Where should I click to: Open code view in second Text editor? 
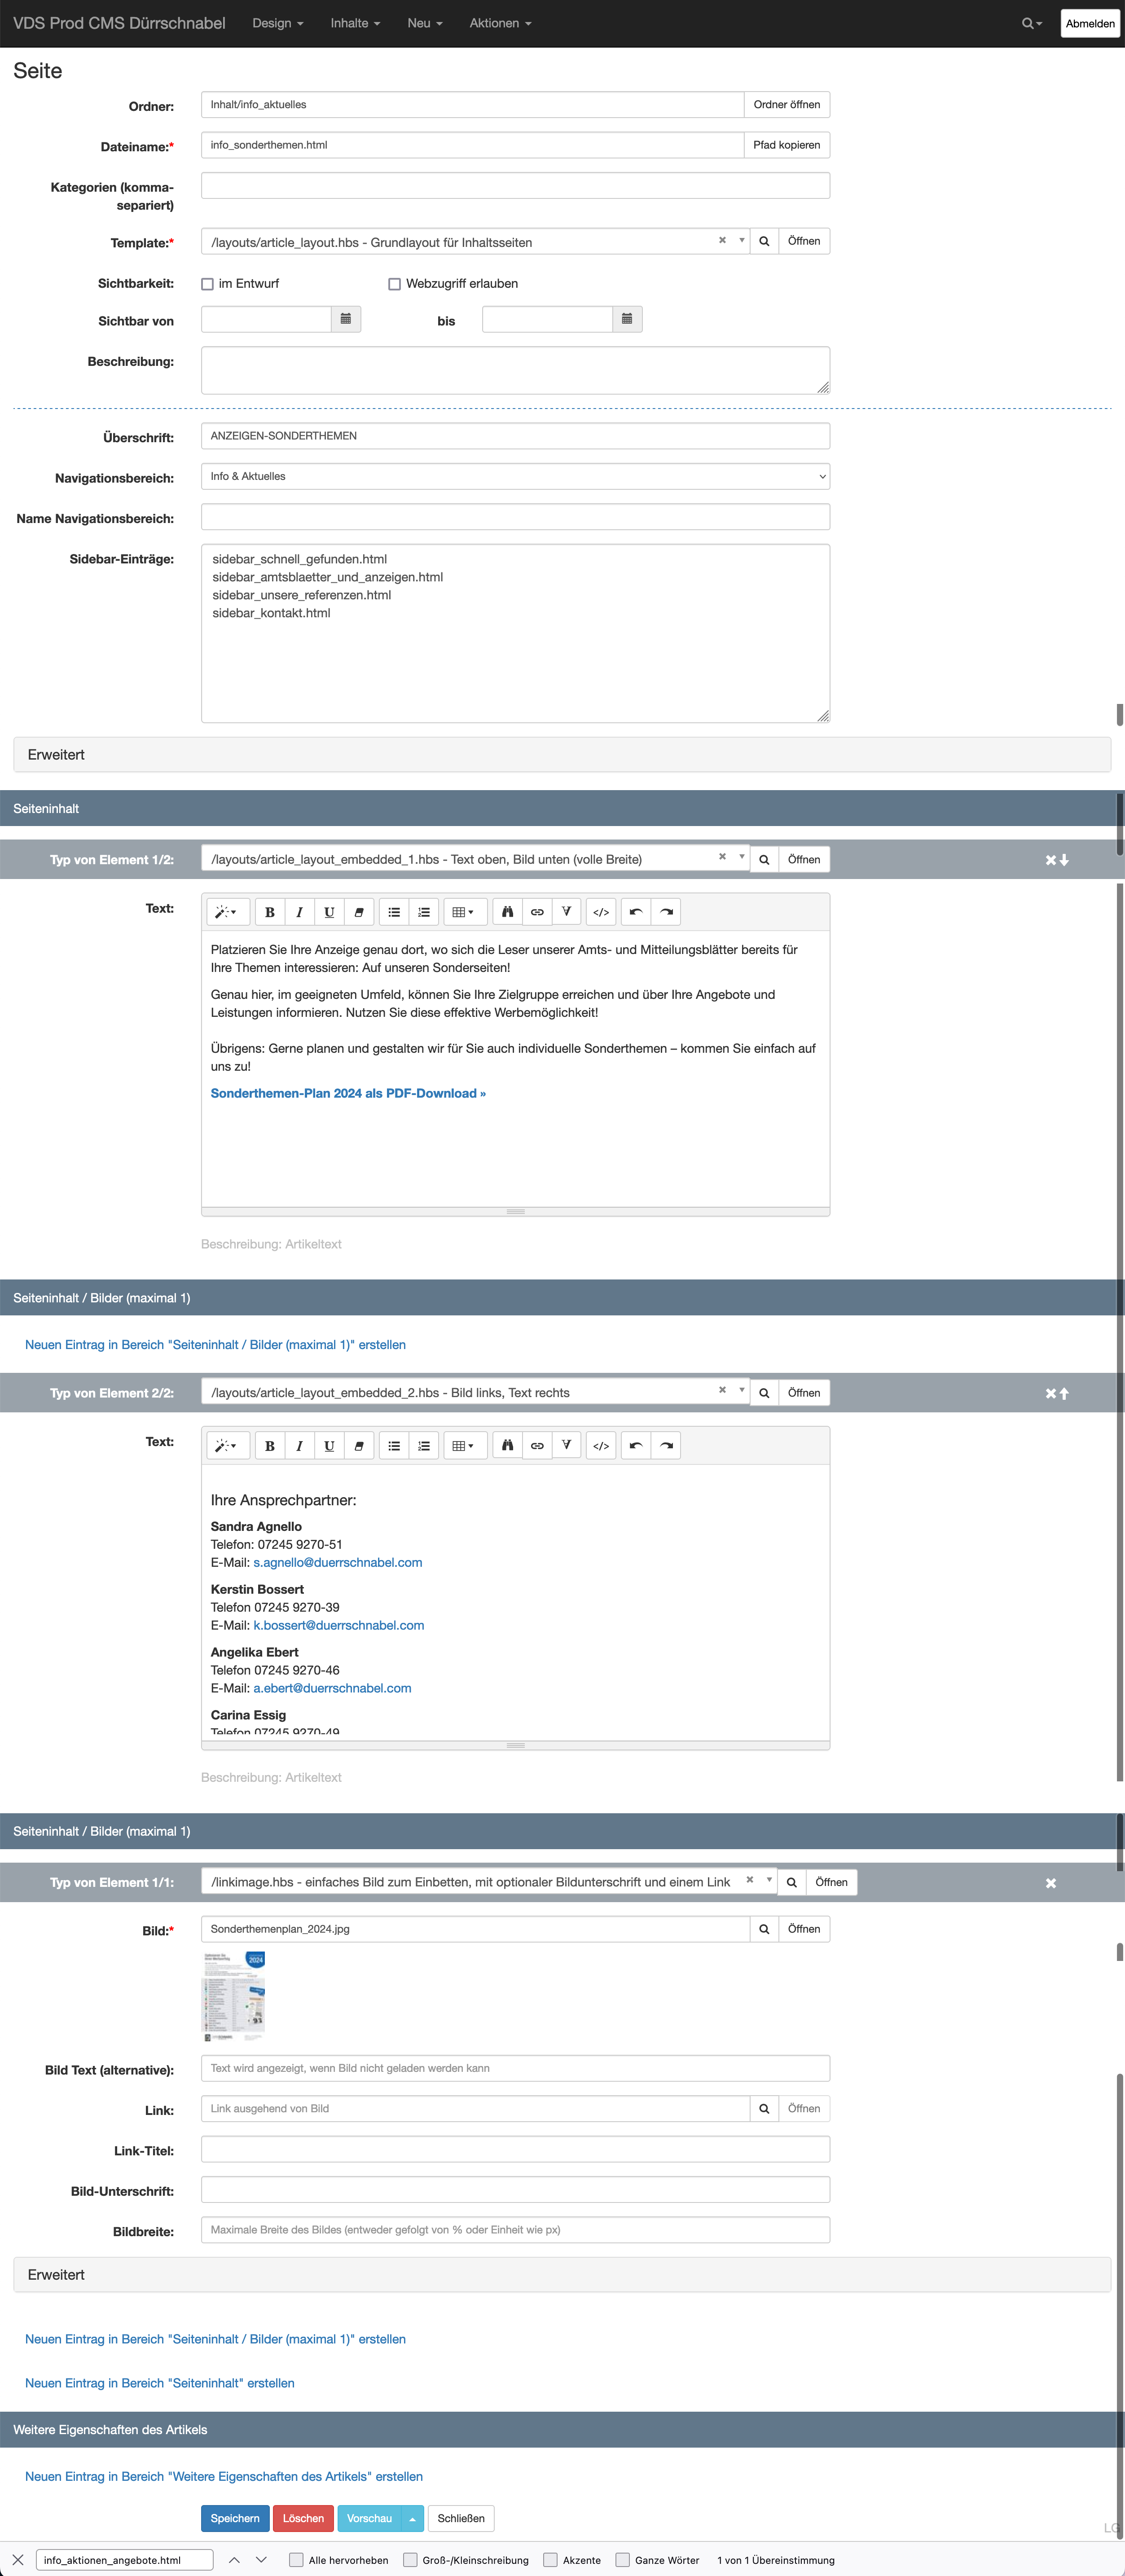[601, 1446]
